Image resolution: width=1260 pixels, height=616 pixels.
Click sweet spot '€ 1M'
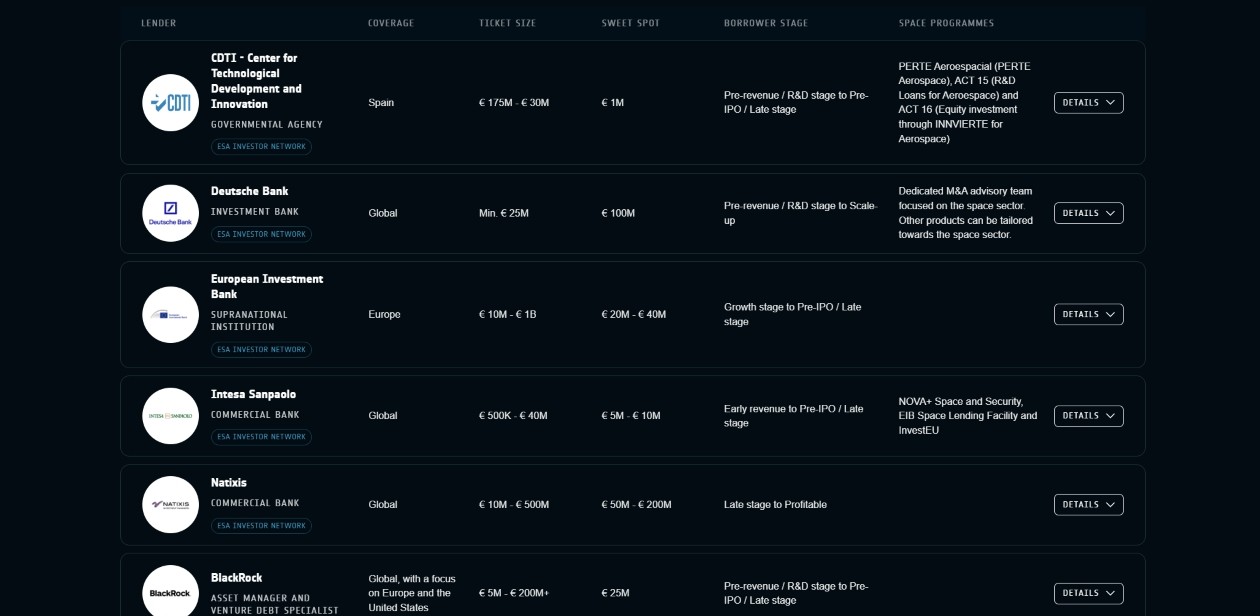(612, 103)
